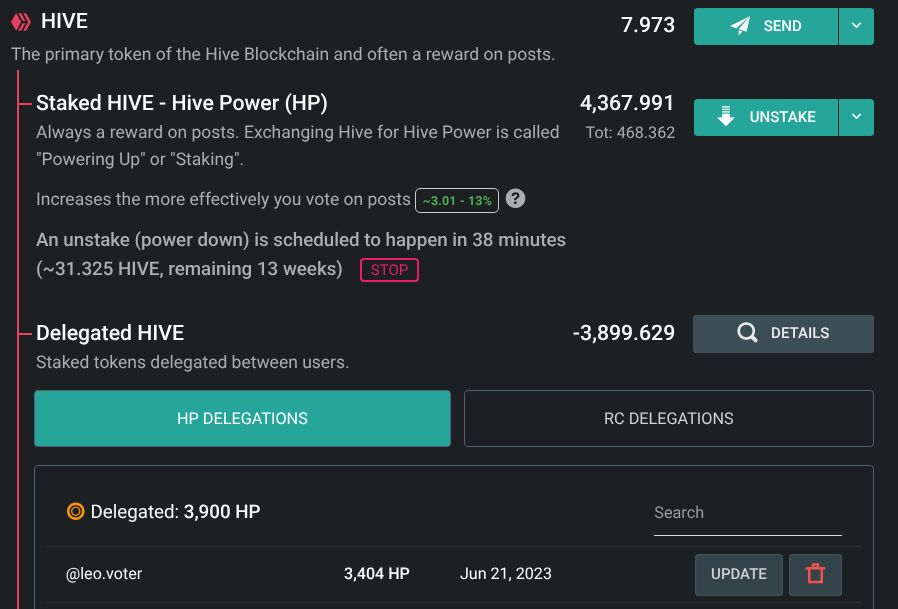Click the red HIVE logo icon
The width and height of the screenshot is (898, 609).
[21, 22]
